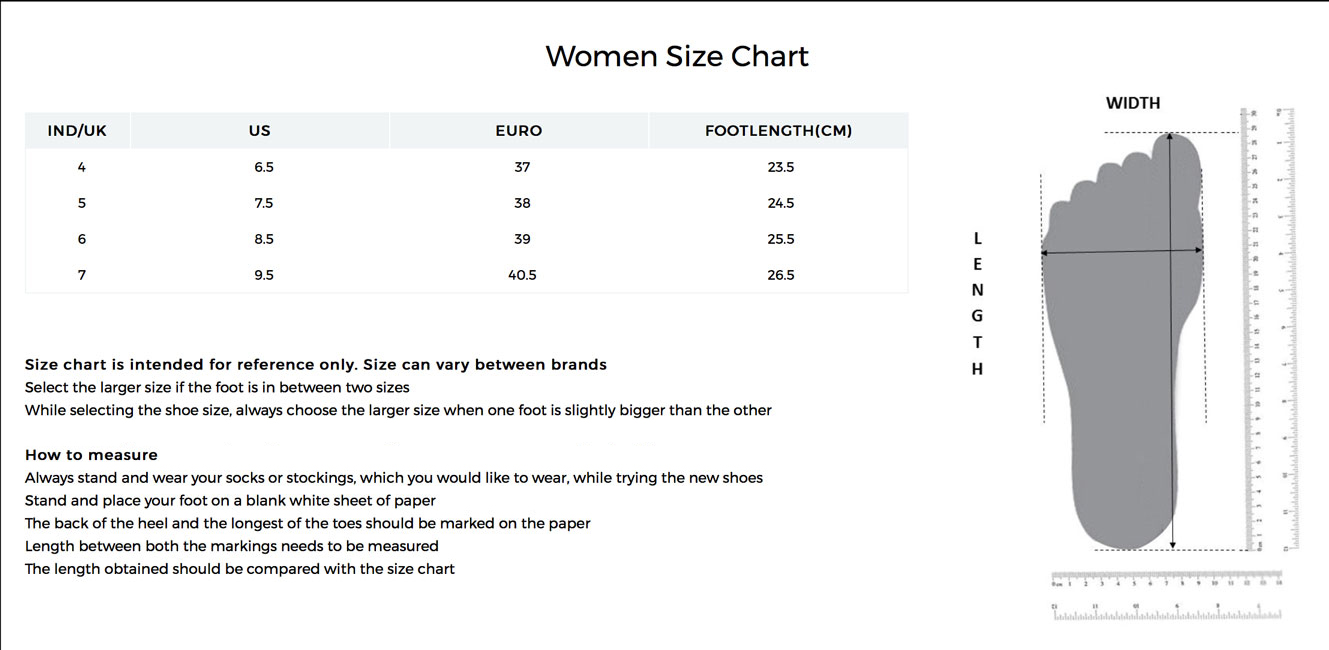The image size is (1329, 650).
Task: Click the 'Select the larger size' line
Action: point(217,387)
